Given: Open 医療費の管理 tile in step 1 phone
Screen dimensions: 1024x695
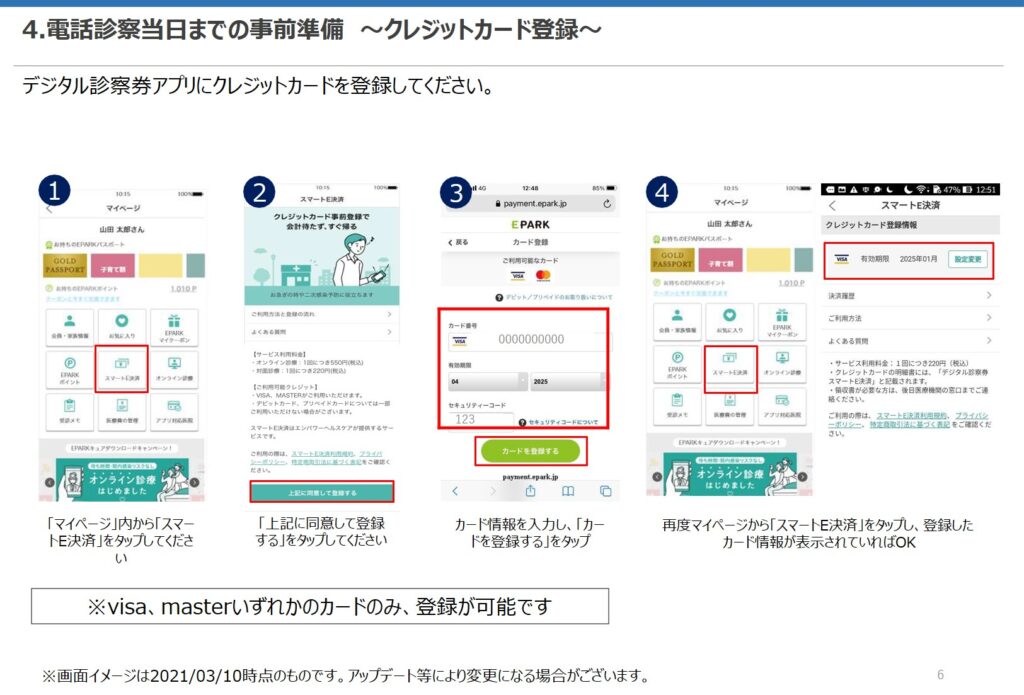Looking at the screenshot, I should tap(121, 411).
